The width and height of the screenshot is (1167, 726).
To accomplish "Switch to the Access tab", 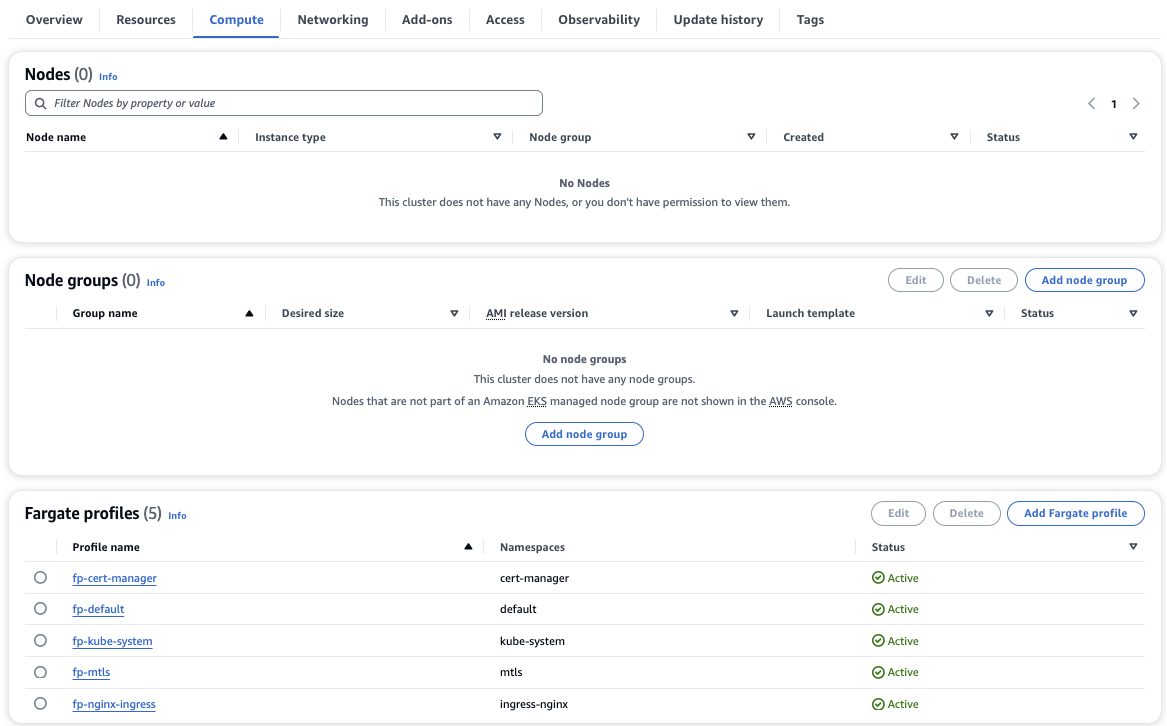I will pyautogui.click(x=505, y=19).
